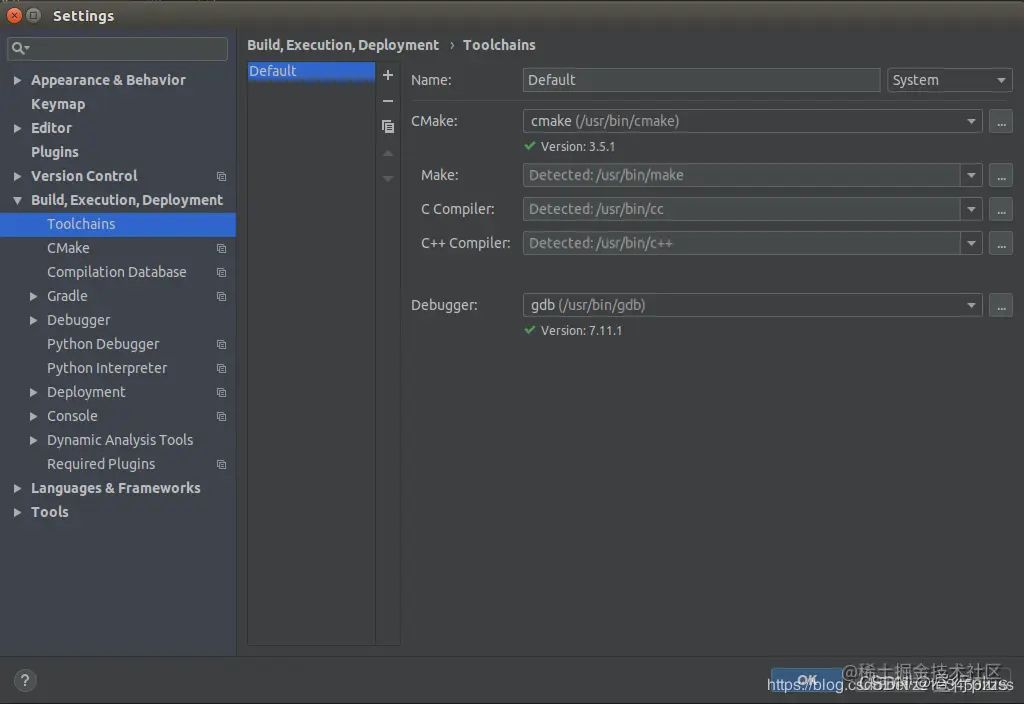Image resolution: width=1024 pixels, height=704 pixels.
Task: Expand the Debugger settings node
Action: click(33, 321)
